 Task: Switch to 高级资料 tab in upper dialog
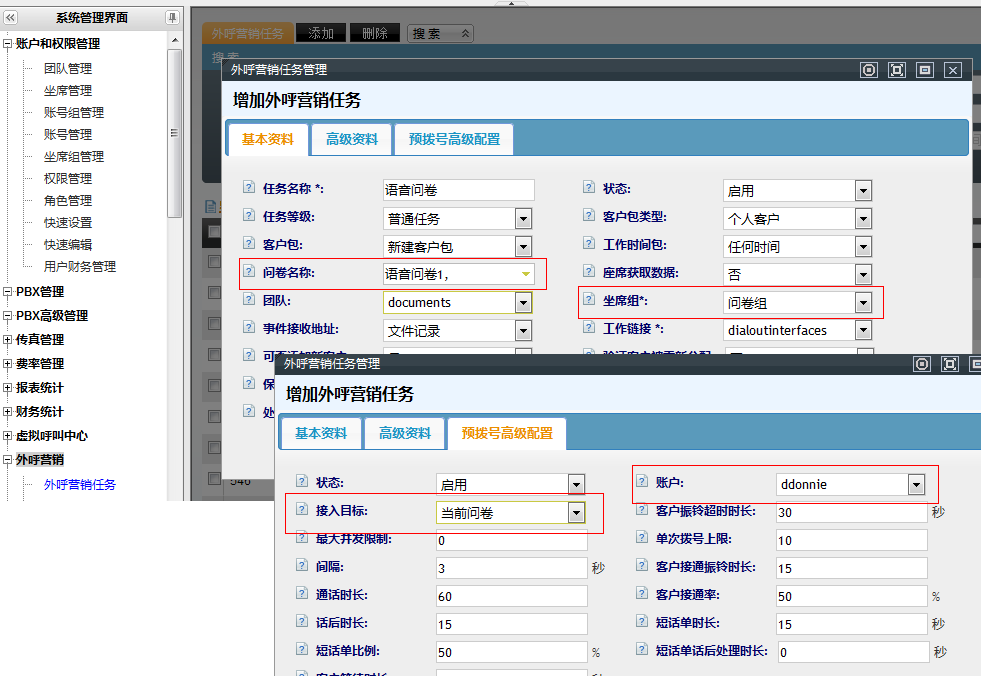click(x=352, y=140)
